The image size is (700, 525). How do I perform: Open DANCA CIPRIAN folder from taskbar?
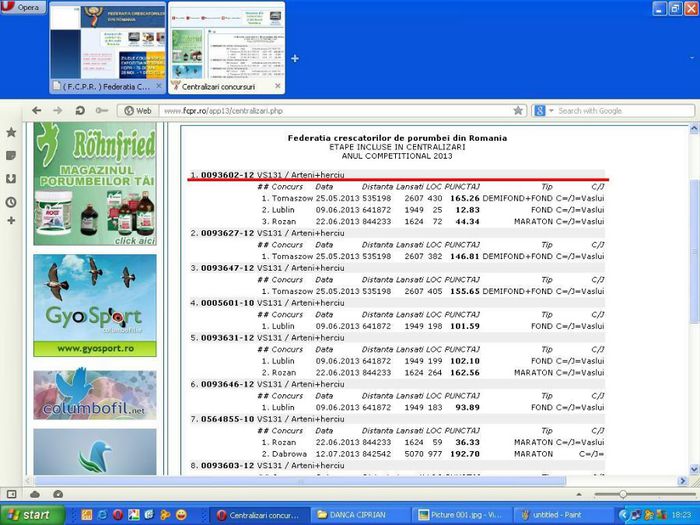tap(358, 515)
